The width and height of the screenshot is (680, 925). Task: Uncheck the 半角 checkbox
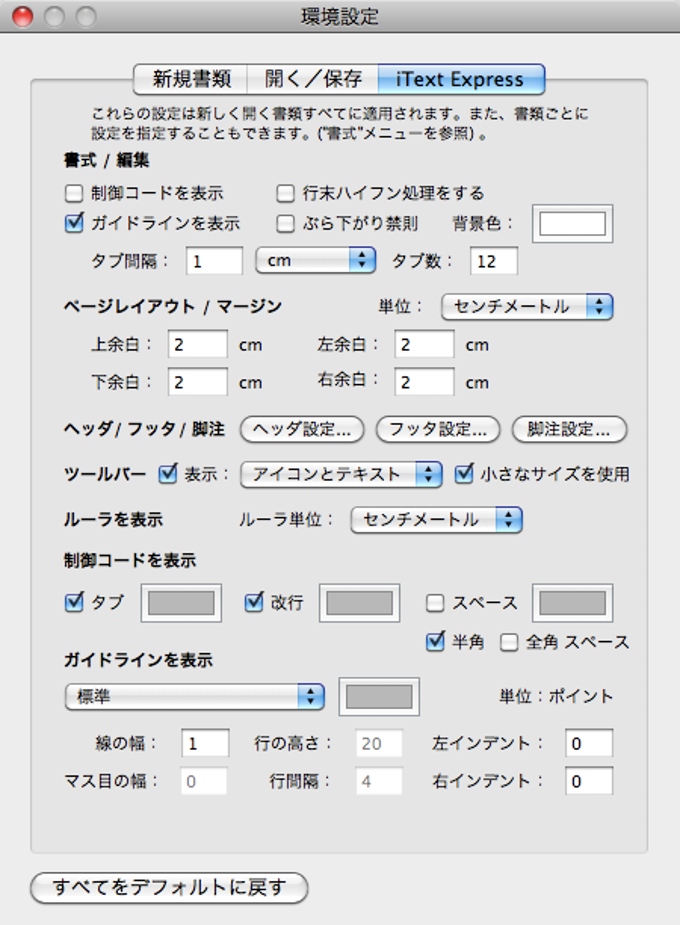coord(435,641)
